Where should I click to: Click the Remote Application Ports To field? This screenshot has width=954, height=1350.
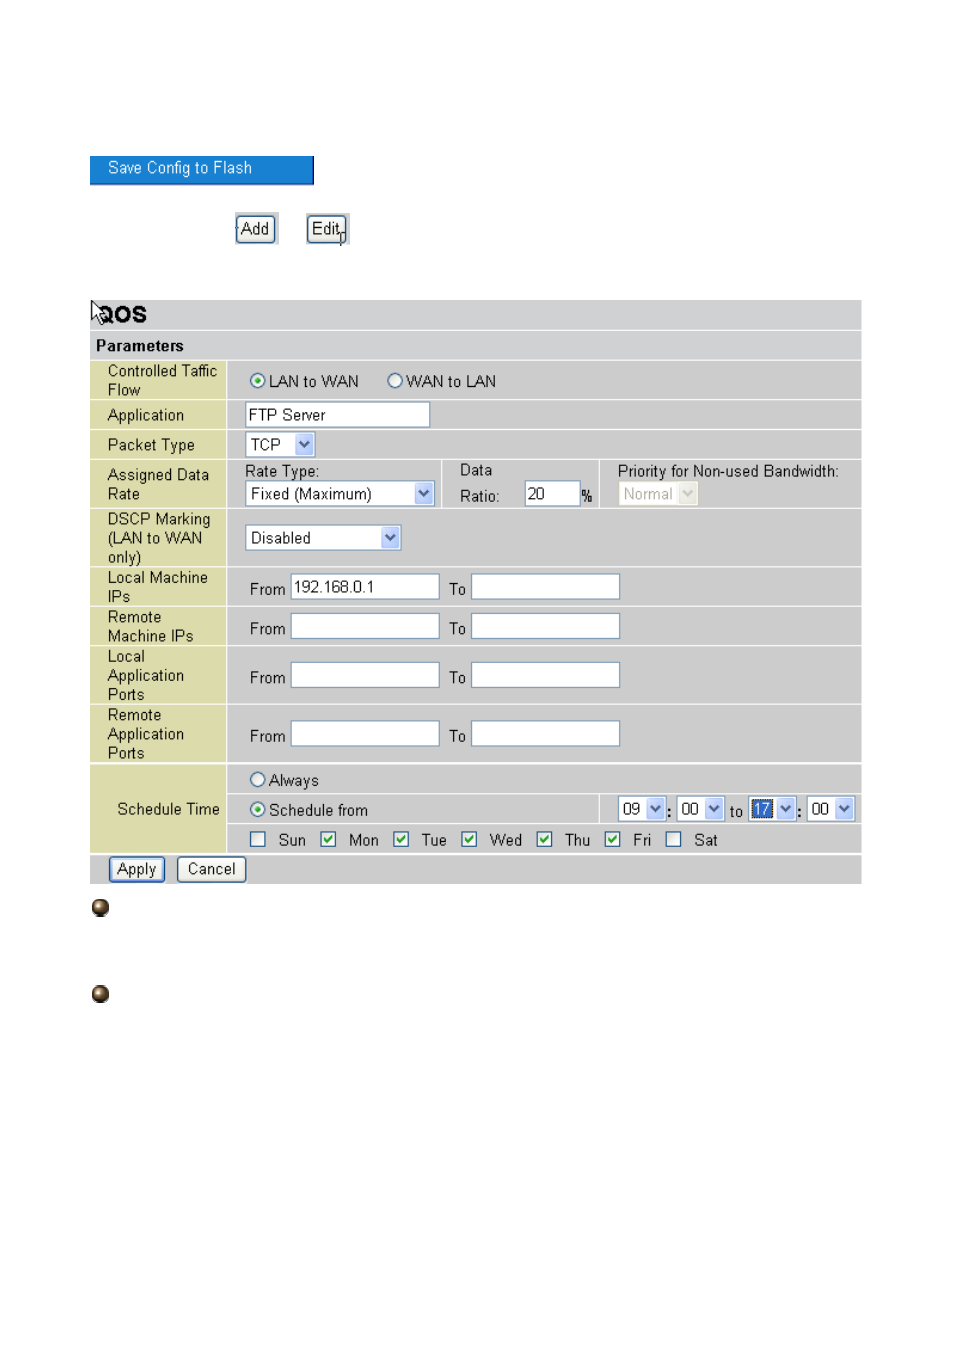click(x=546, y=734)
